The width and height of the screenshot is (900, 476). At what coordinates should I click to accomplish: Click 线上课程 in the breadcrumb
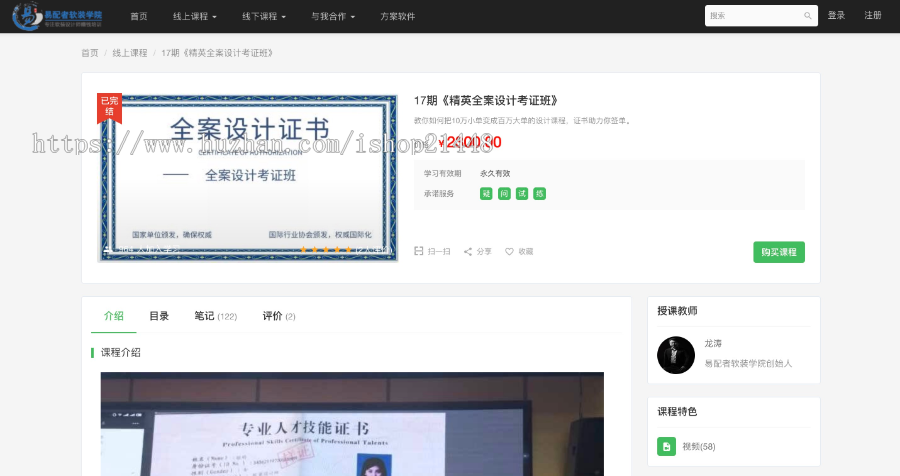coord(130,53)
